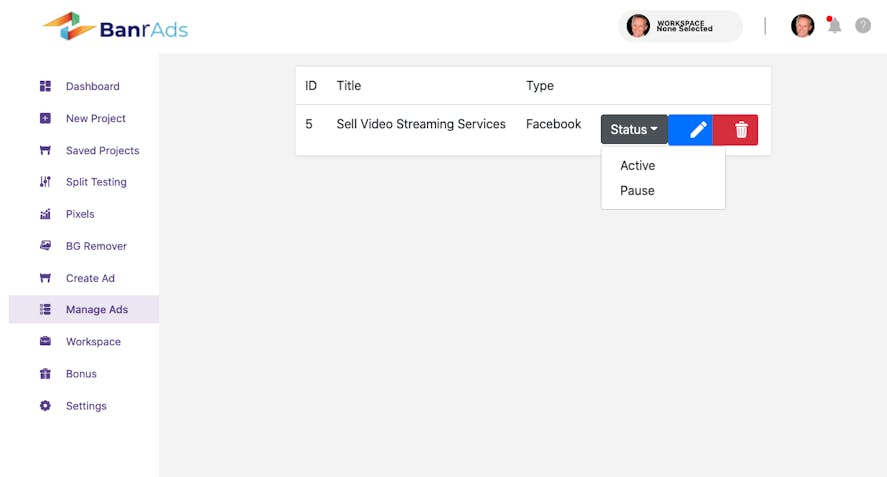Open the Workspace selector in header
Viewport: 887px width, 477px height.
tap(681, 26)
